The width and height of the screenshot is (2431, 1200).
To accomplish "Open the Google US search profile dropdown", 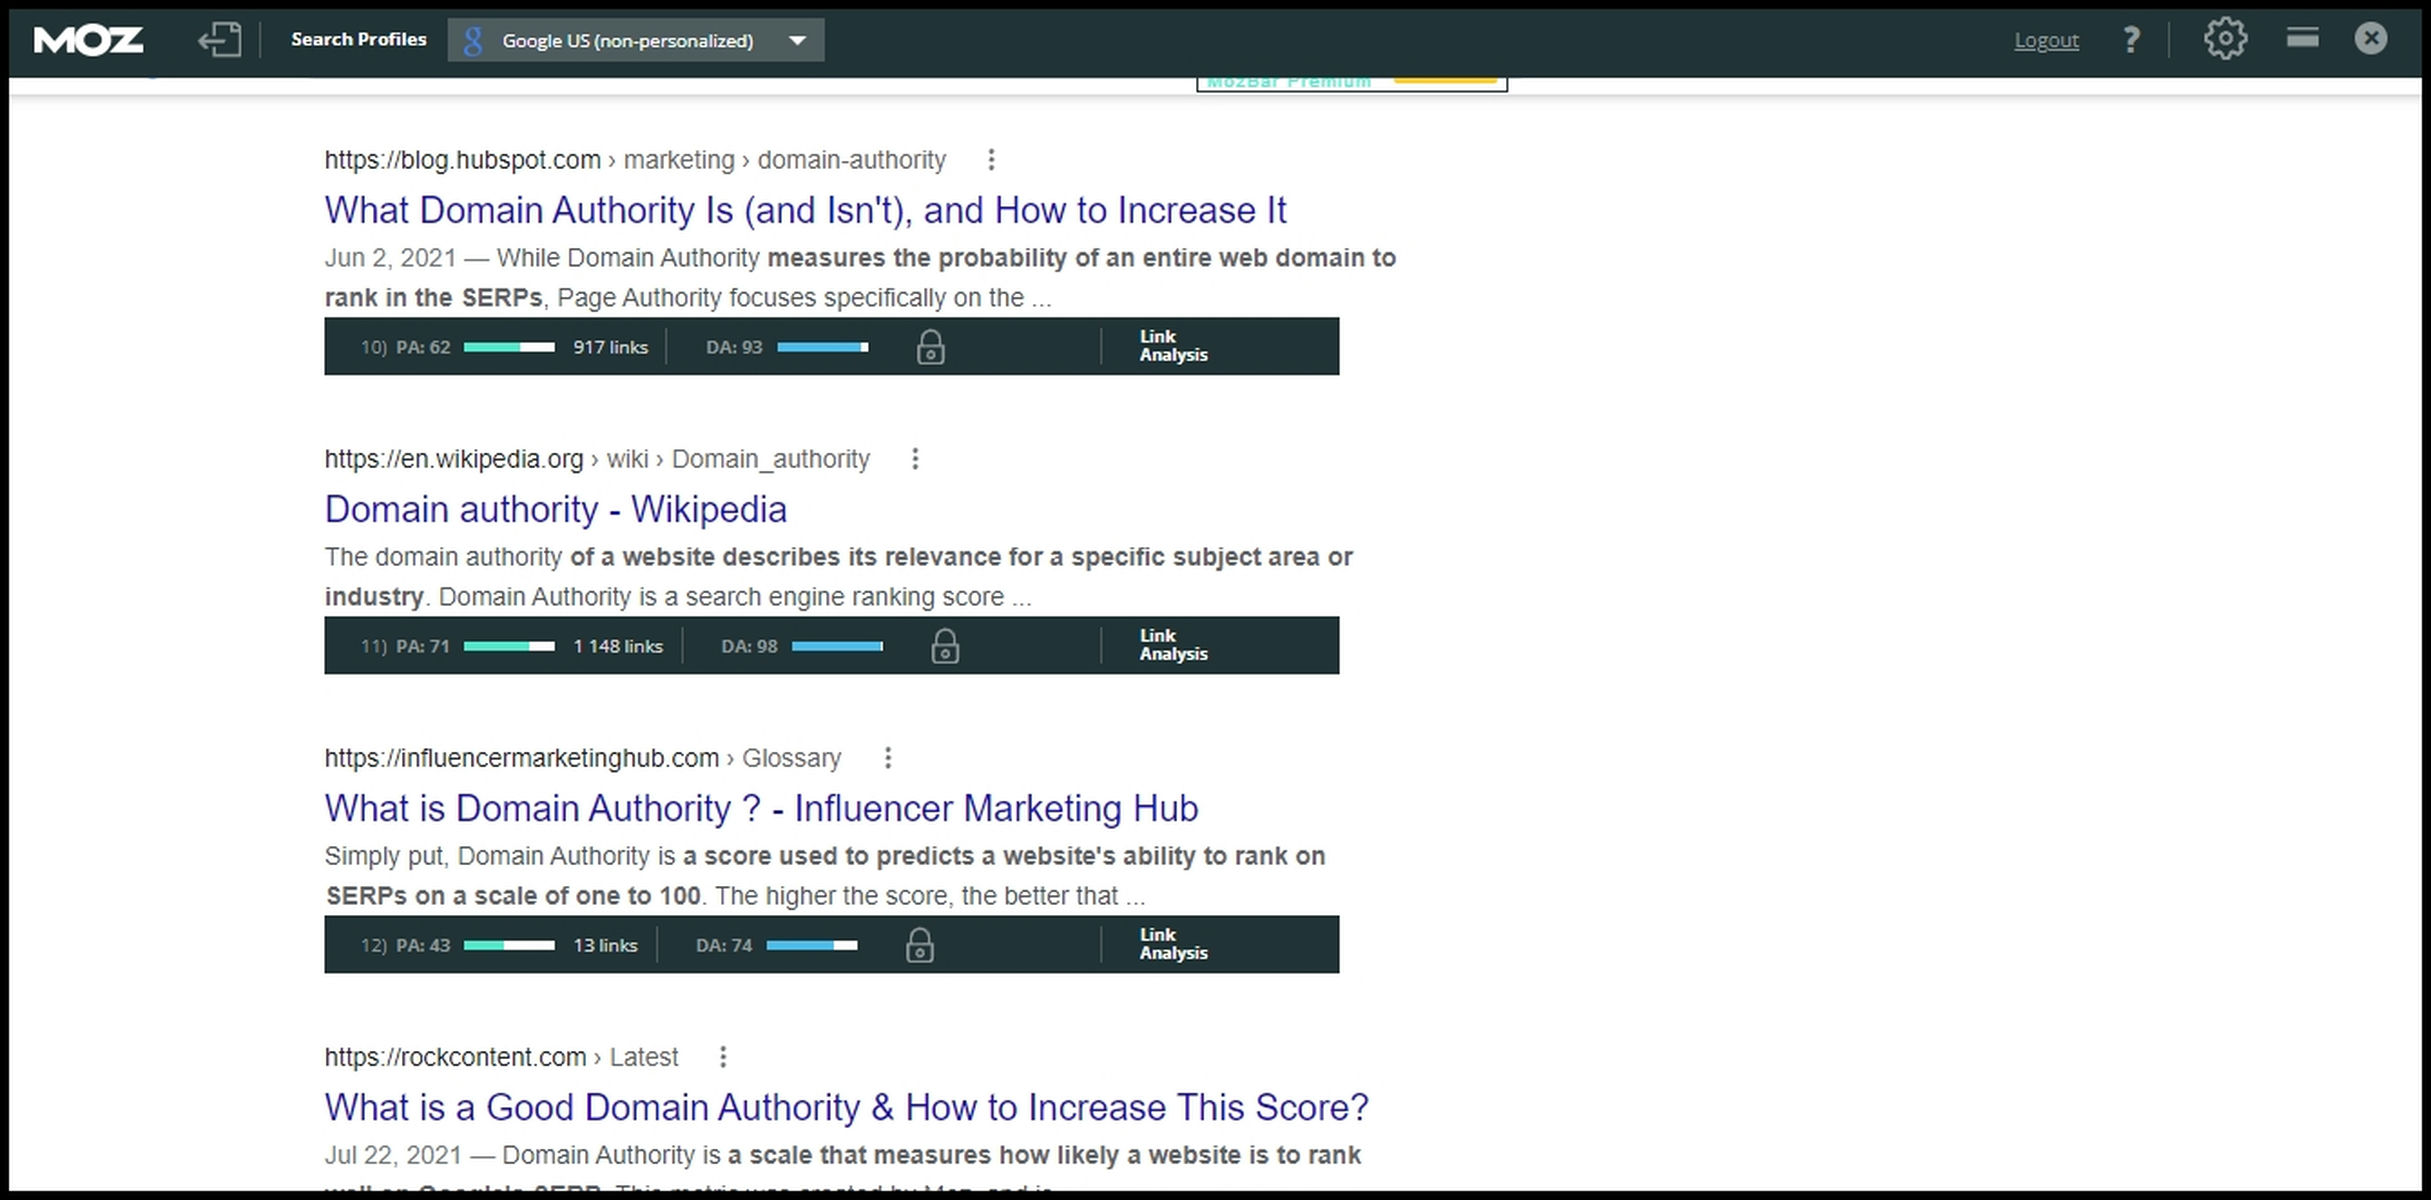I will (x=636, y=40).
